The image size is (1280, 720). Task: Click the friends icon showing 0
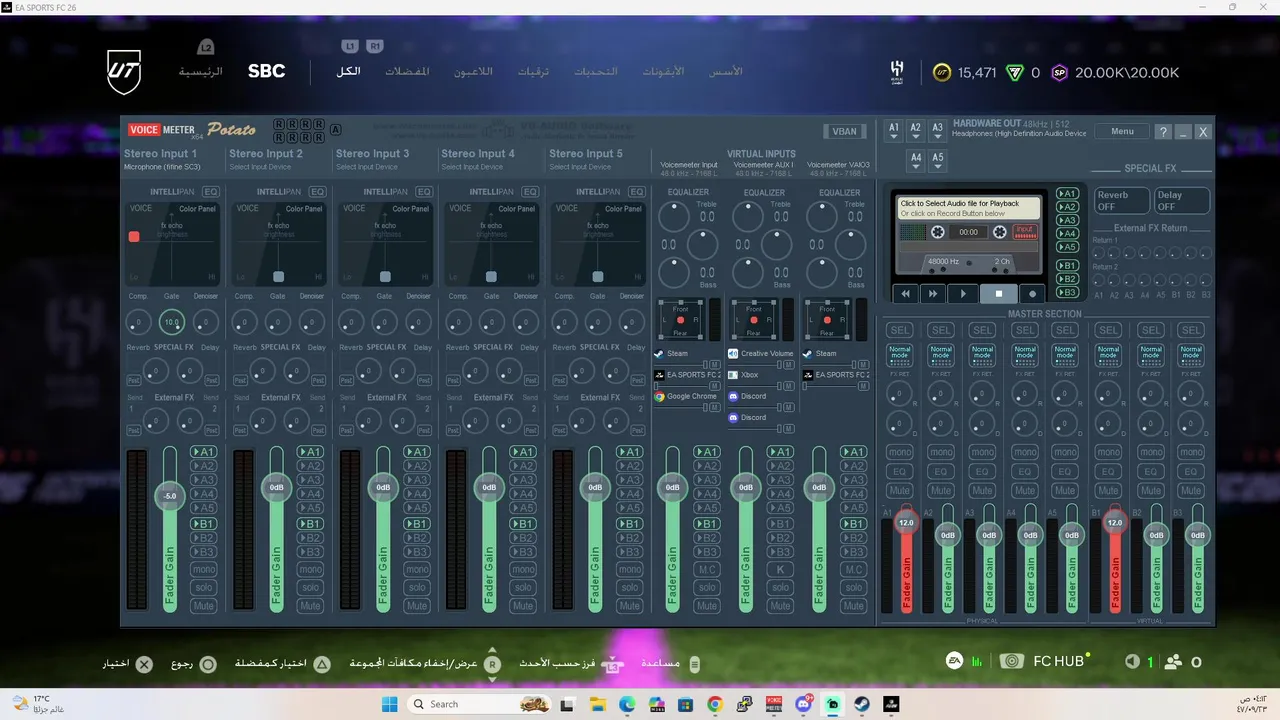click(1174, 661)
